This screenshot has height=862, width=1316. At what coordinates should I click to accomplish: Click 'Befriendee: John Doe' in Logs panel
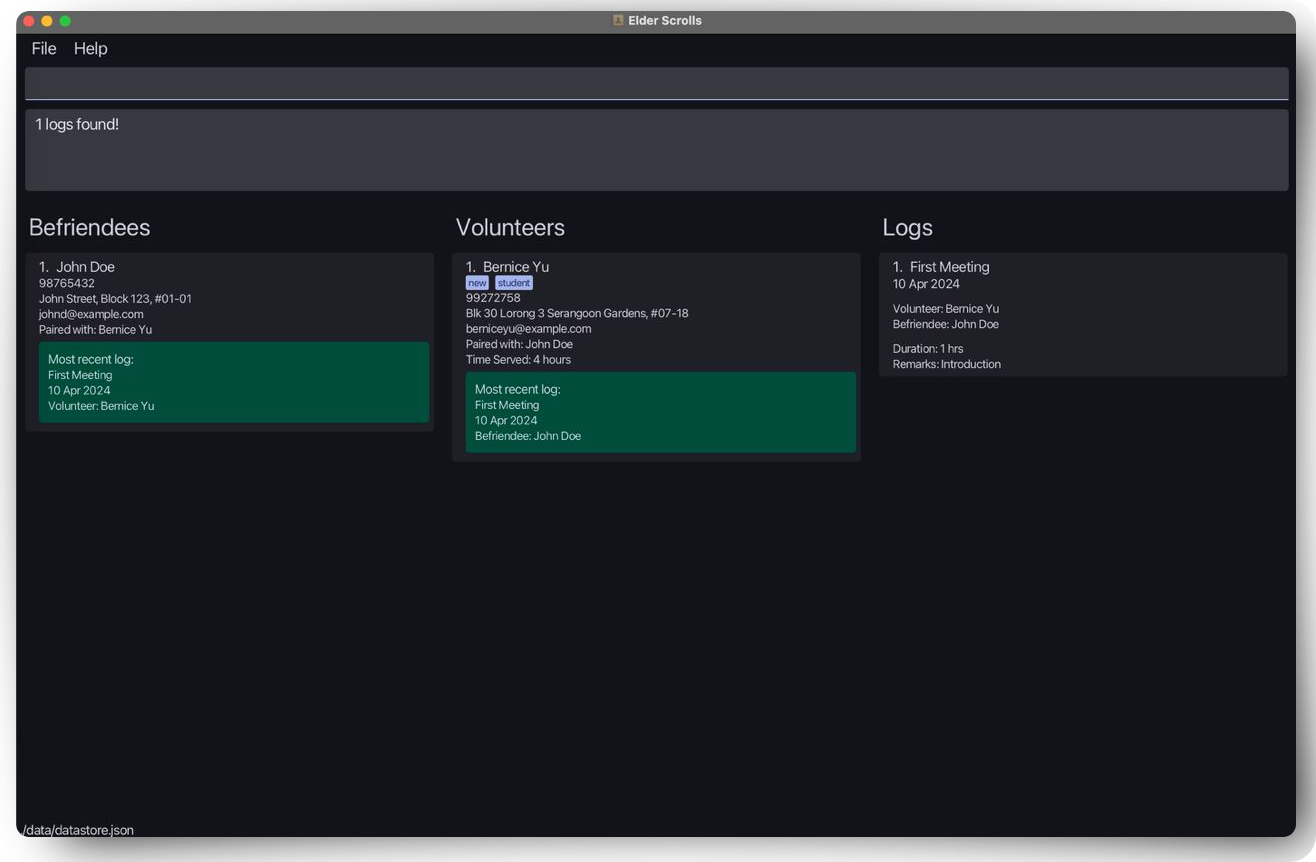tap(946, 324)
